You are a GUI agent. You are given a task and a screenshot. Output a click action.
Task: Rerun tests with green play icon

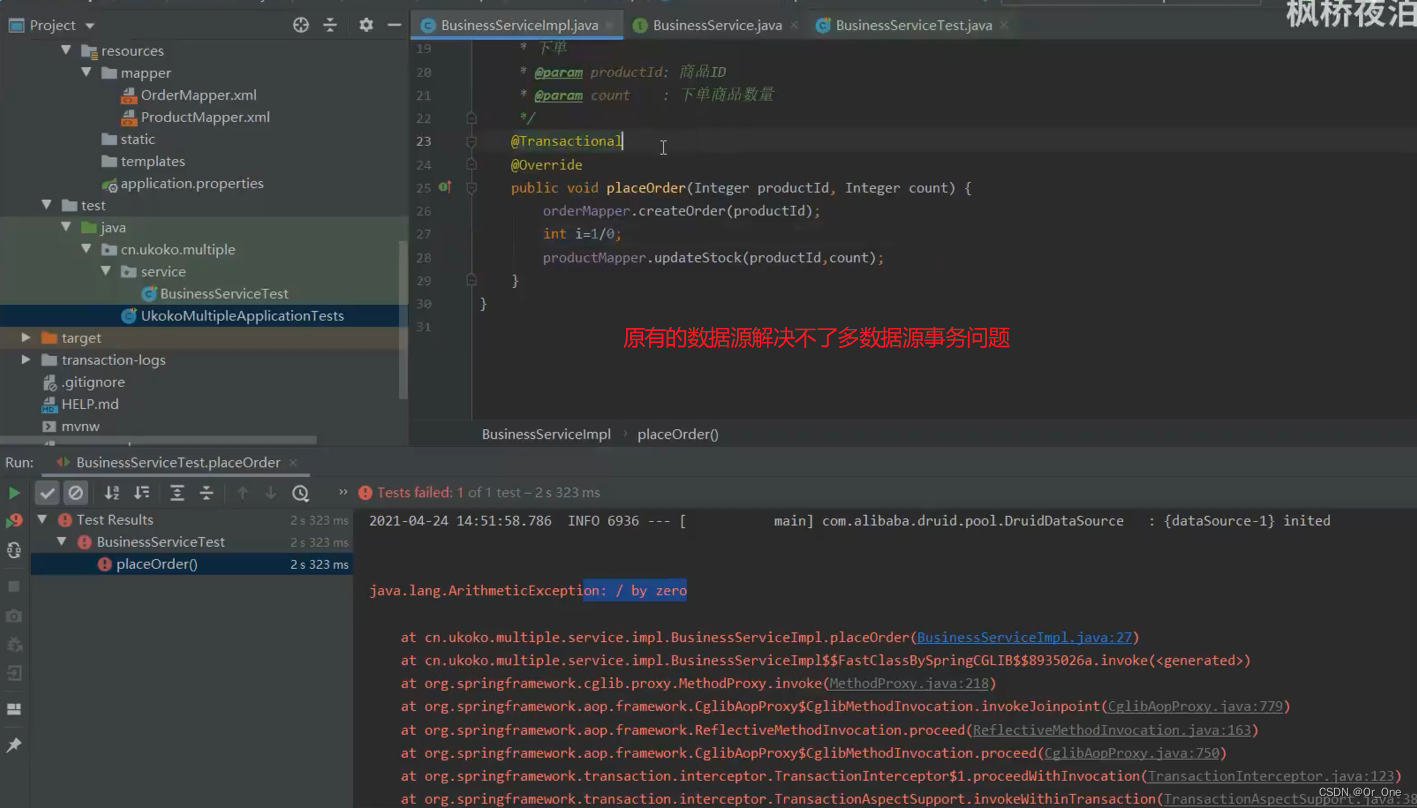14,493
